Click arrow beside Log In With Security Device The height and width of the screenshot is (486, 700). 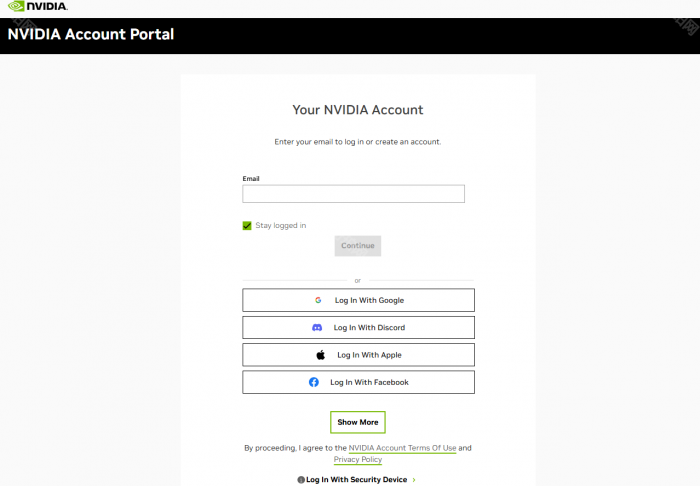[414, 480]
